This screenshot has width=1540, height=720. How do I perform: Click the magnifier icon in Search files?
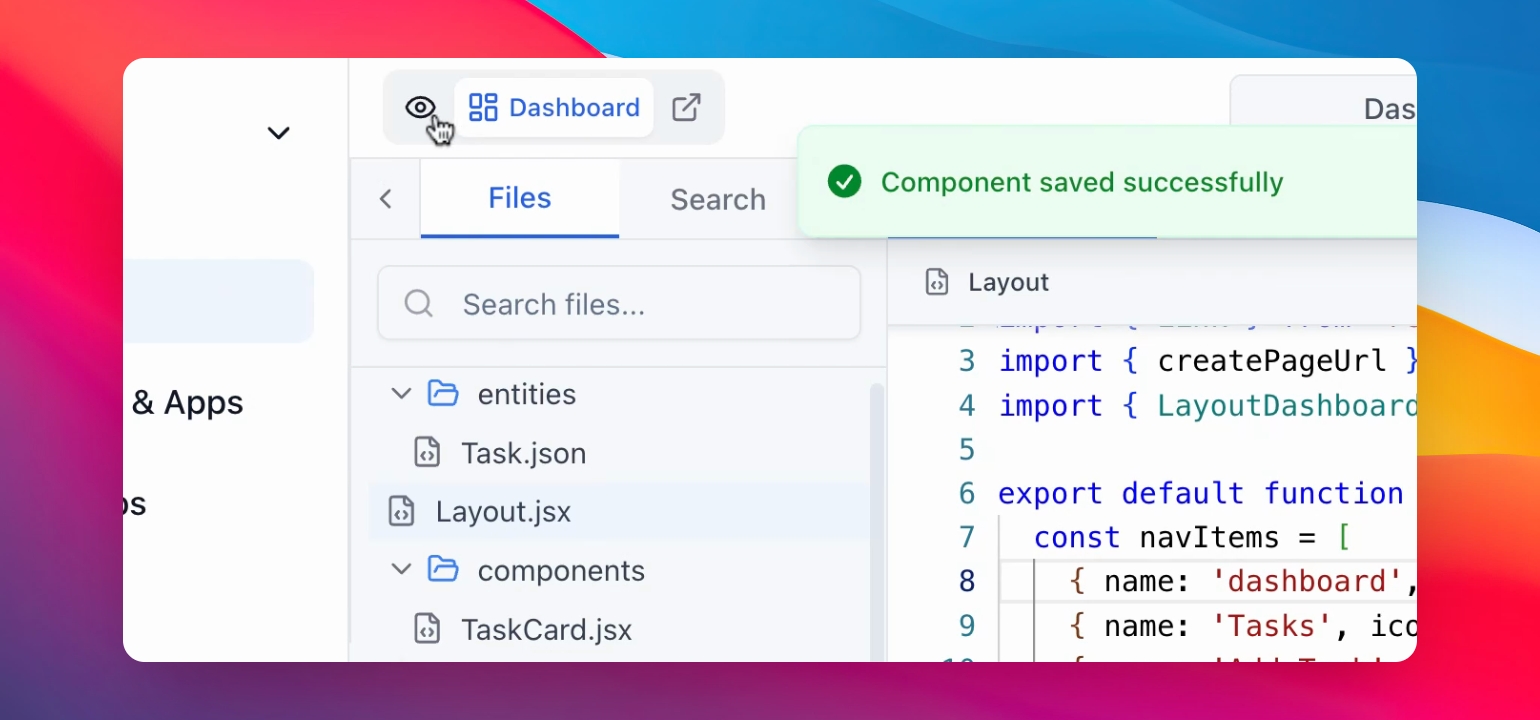(418, 303)
